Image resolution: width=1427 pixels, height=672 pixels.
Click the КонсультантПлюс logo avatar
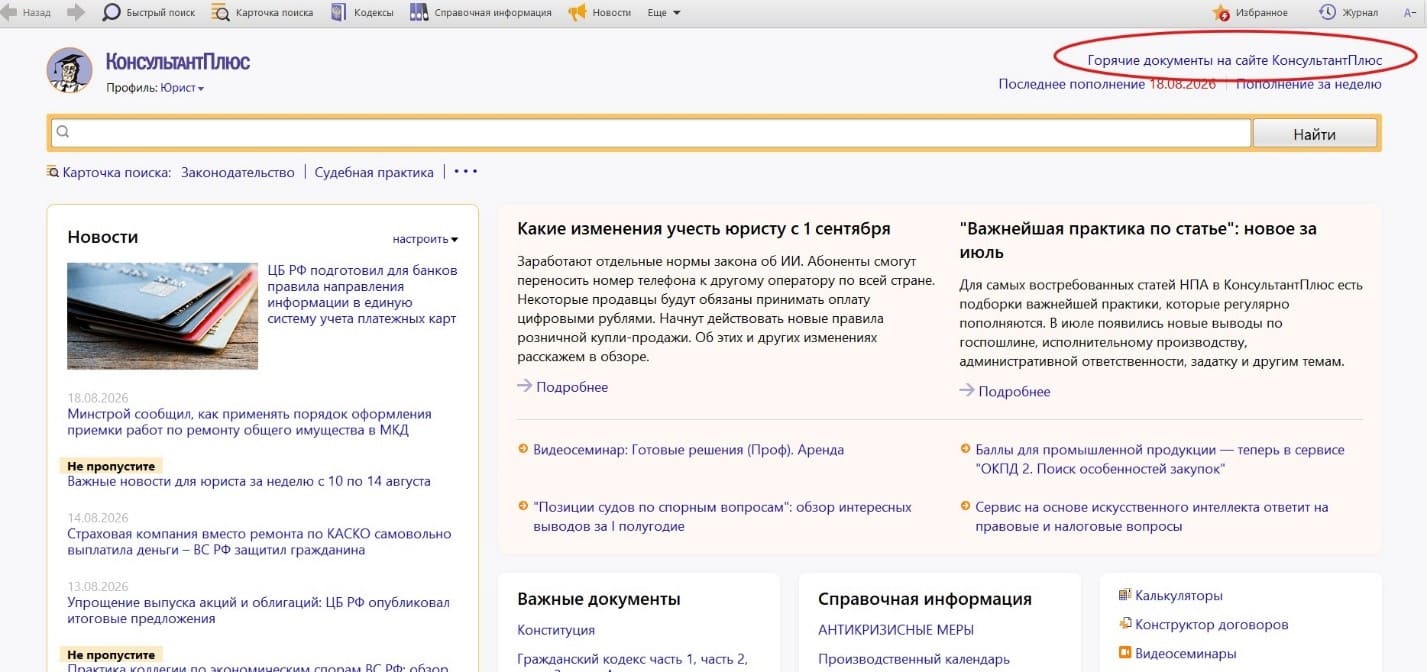click(69, 70)
